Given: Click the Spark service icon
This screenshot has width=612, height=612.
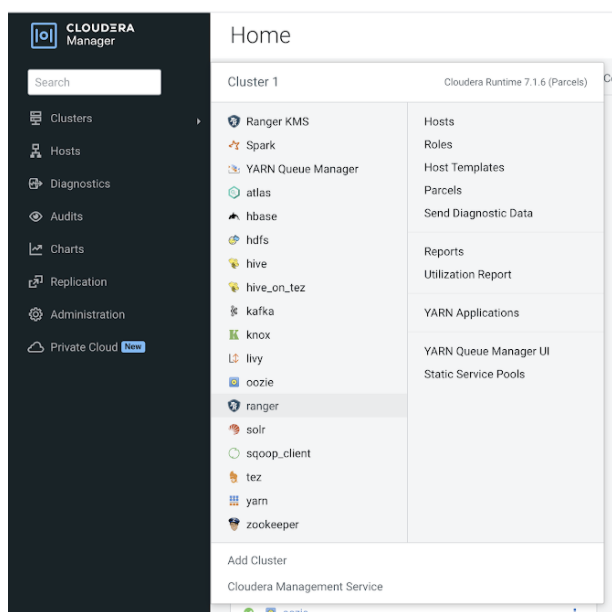Looking at the screenshot, I should pos(233,146).
